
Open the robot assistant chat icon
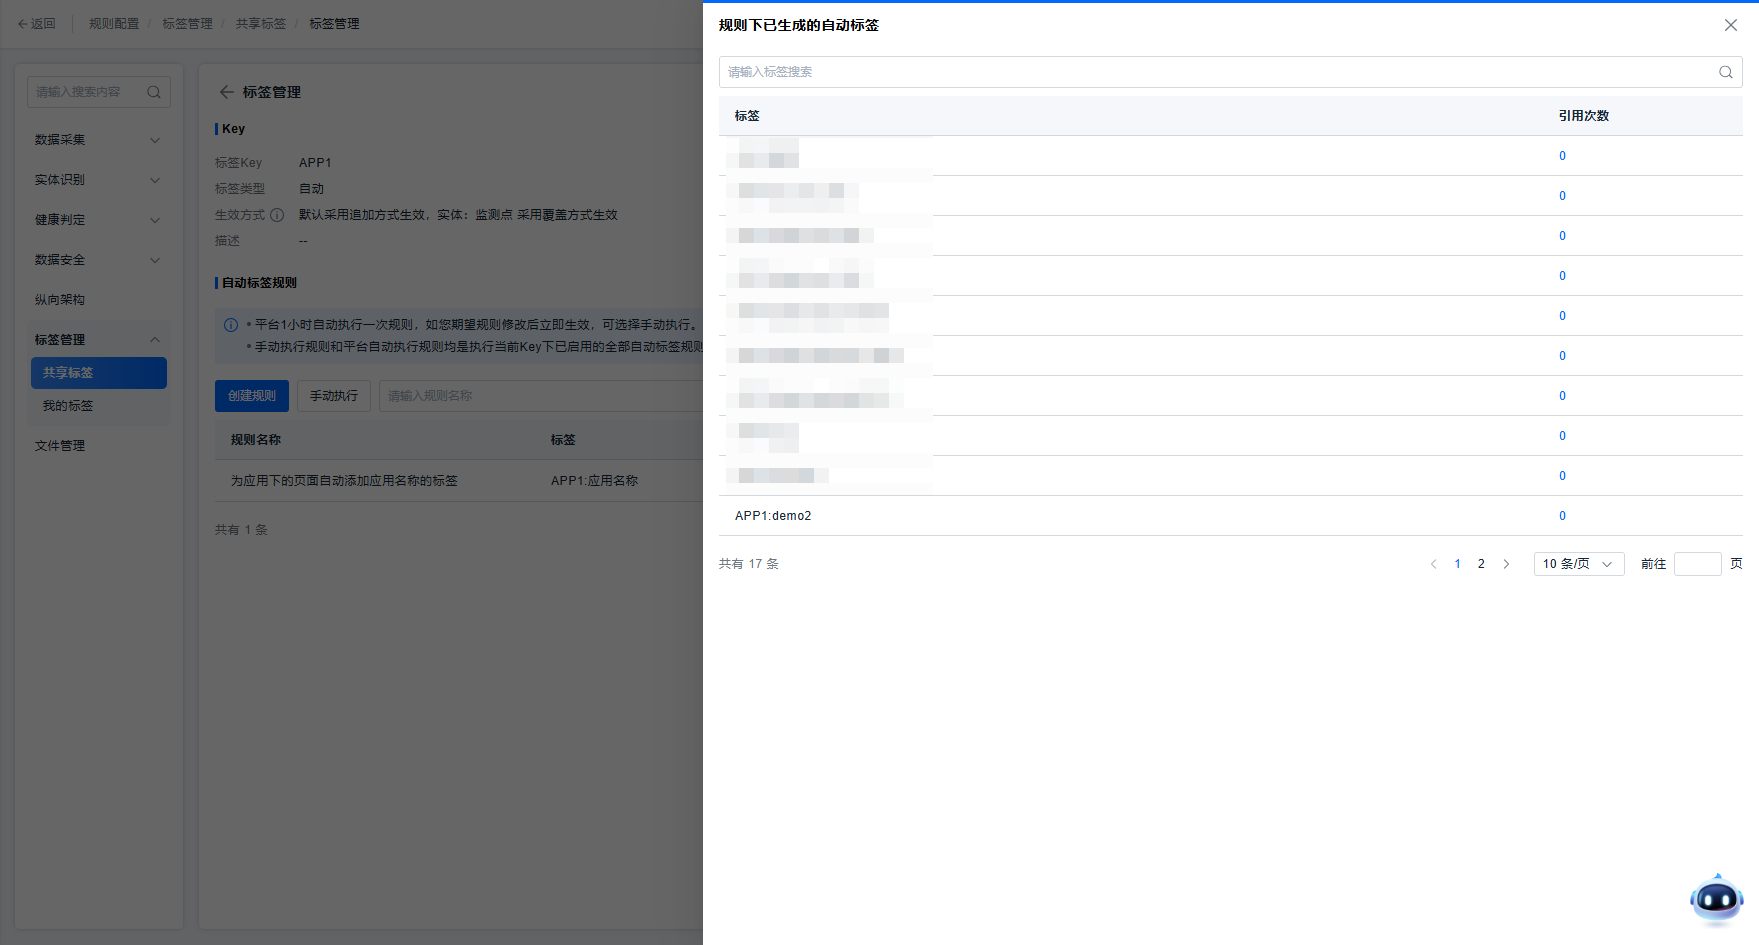(1716, 899)
